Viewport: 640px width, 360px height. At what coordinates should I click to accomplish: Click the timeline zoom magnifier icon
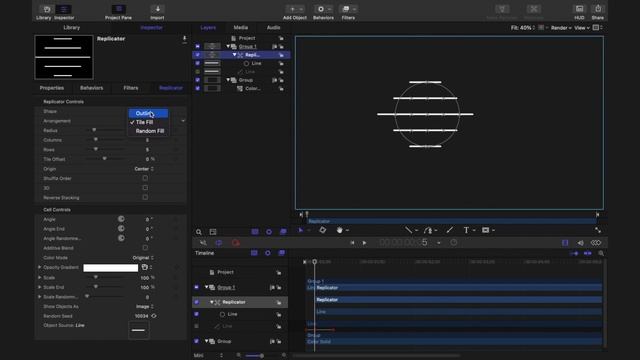(601, 253)
